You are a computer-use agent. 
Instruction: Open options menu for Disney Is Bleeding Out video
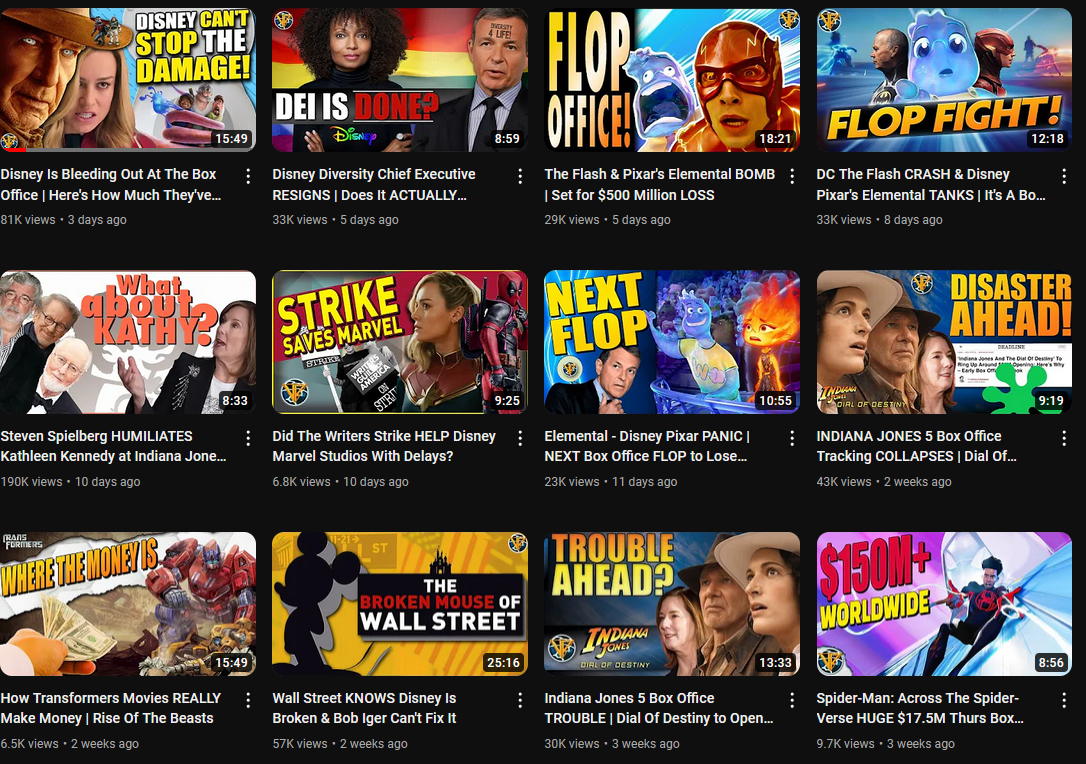pyautogui.click(x=248, y=176)
